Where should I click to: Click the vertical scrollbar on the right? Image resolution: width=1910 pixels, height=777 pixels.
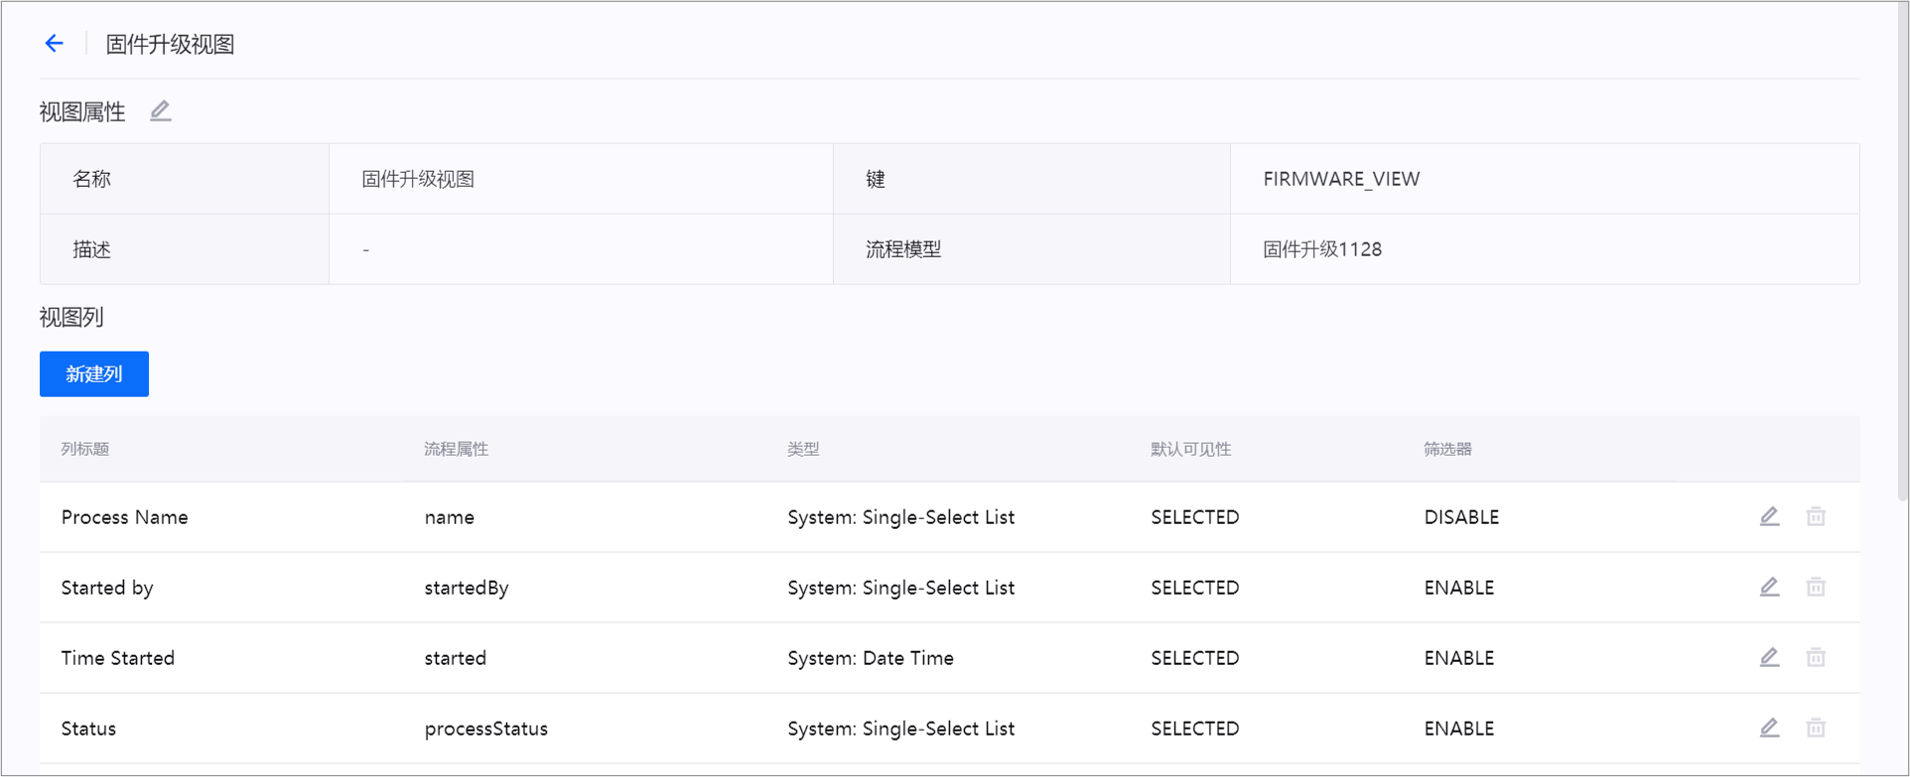click(x=1902, y=250)
